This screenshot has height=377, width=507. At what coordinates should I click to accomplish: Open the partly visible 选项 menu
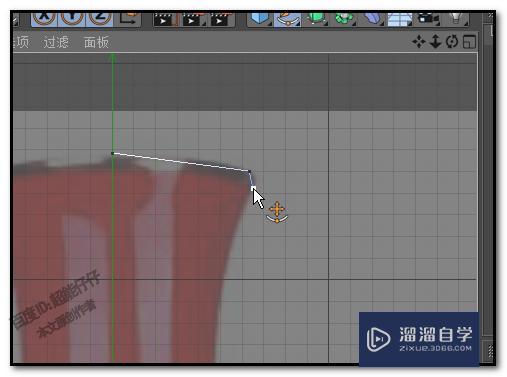click(21, 42)
